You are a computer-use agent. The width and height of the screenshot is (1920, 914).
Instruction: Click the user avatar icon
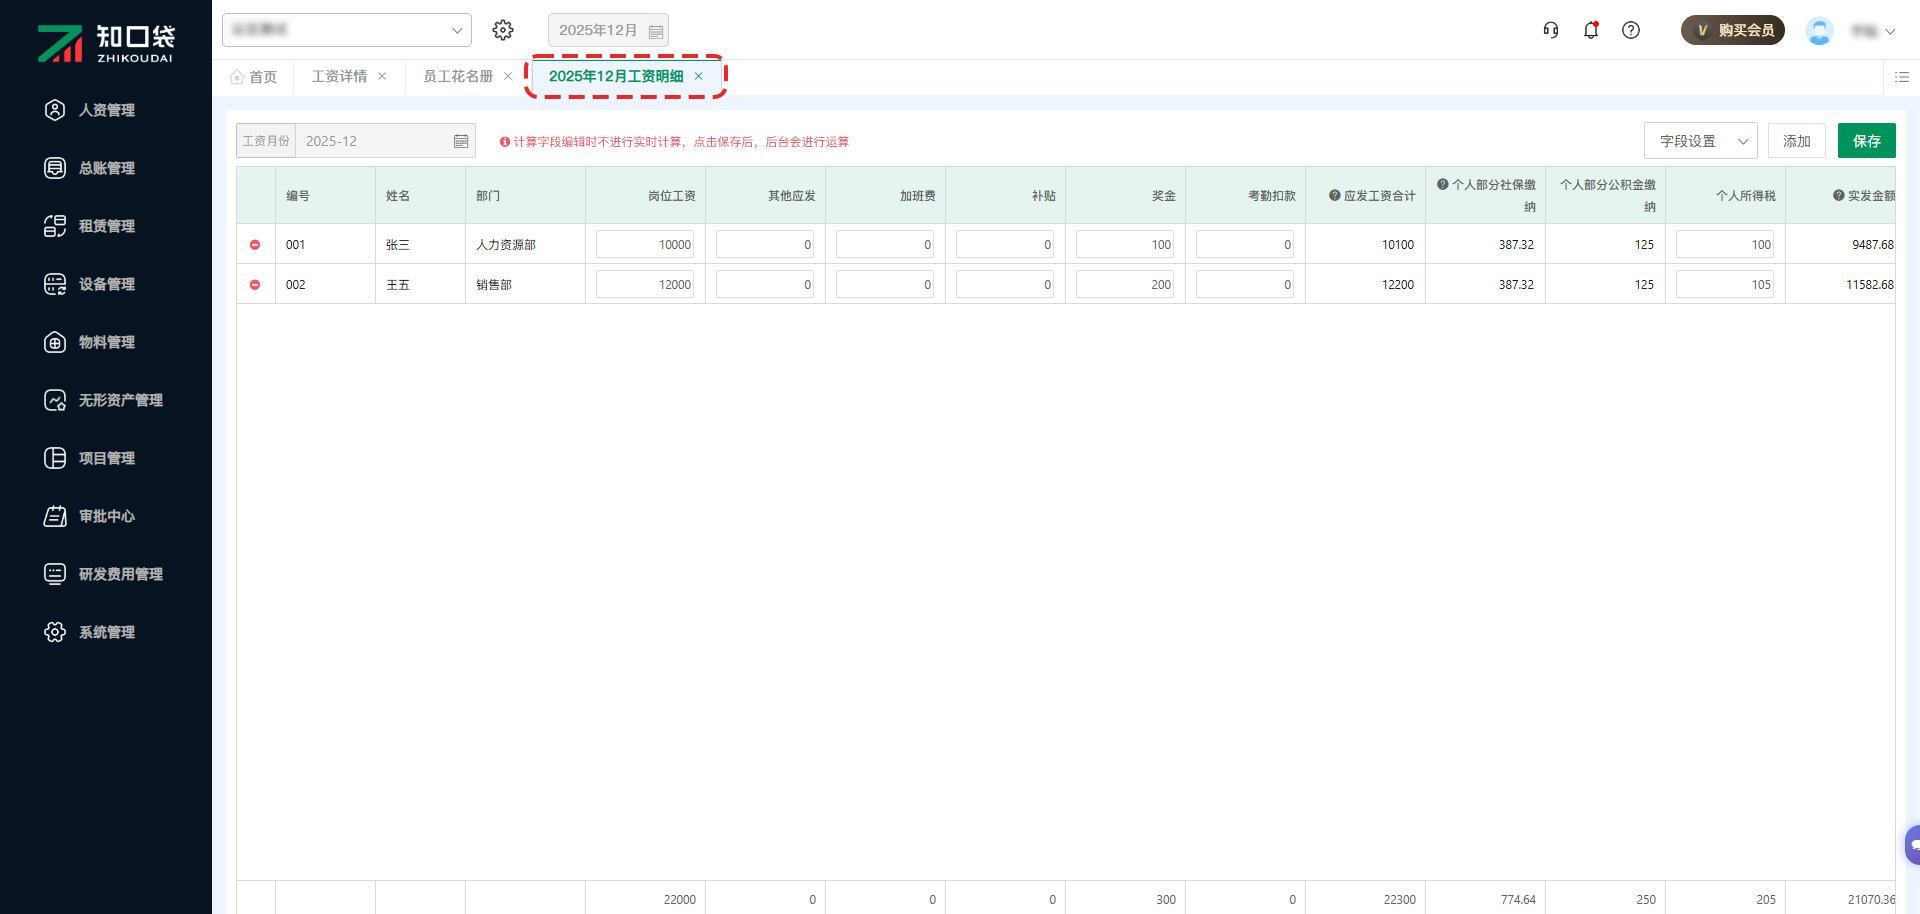(x=1819, y=31)
